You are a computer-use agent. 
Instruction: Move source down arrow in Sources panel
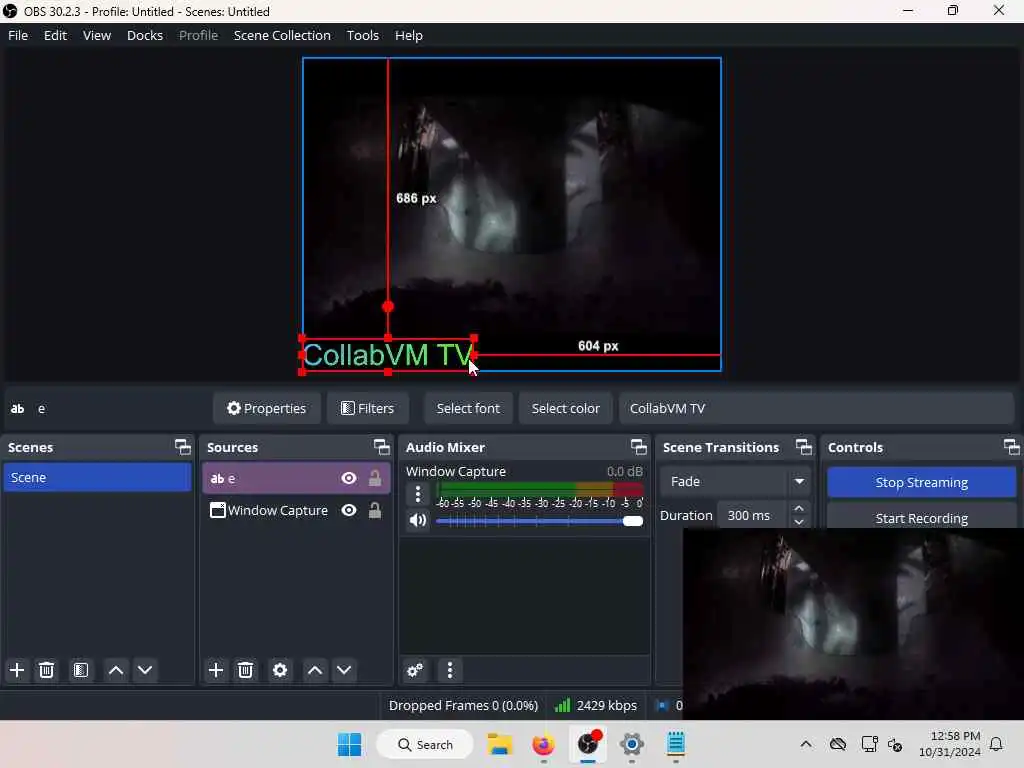pyautogui.click(x=344, y=670)
